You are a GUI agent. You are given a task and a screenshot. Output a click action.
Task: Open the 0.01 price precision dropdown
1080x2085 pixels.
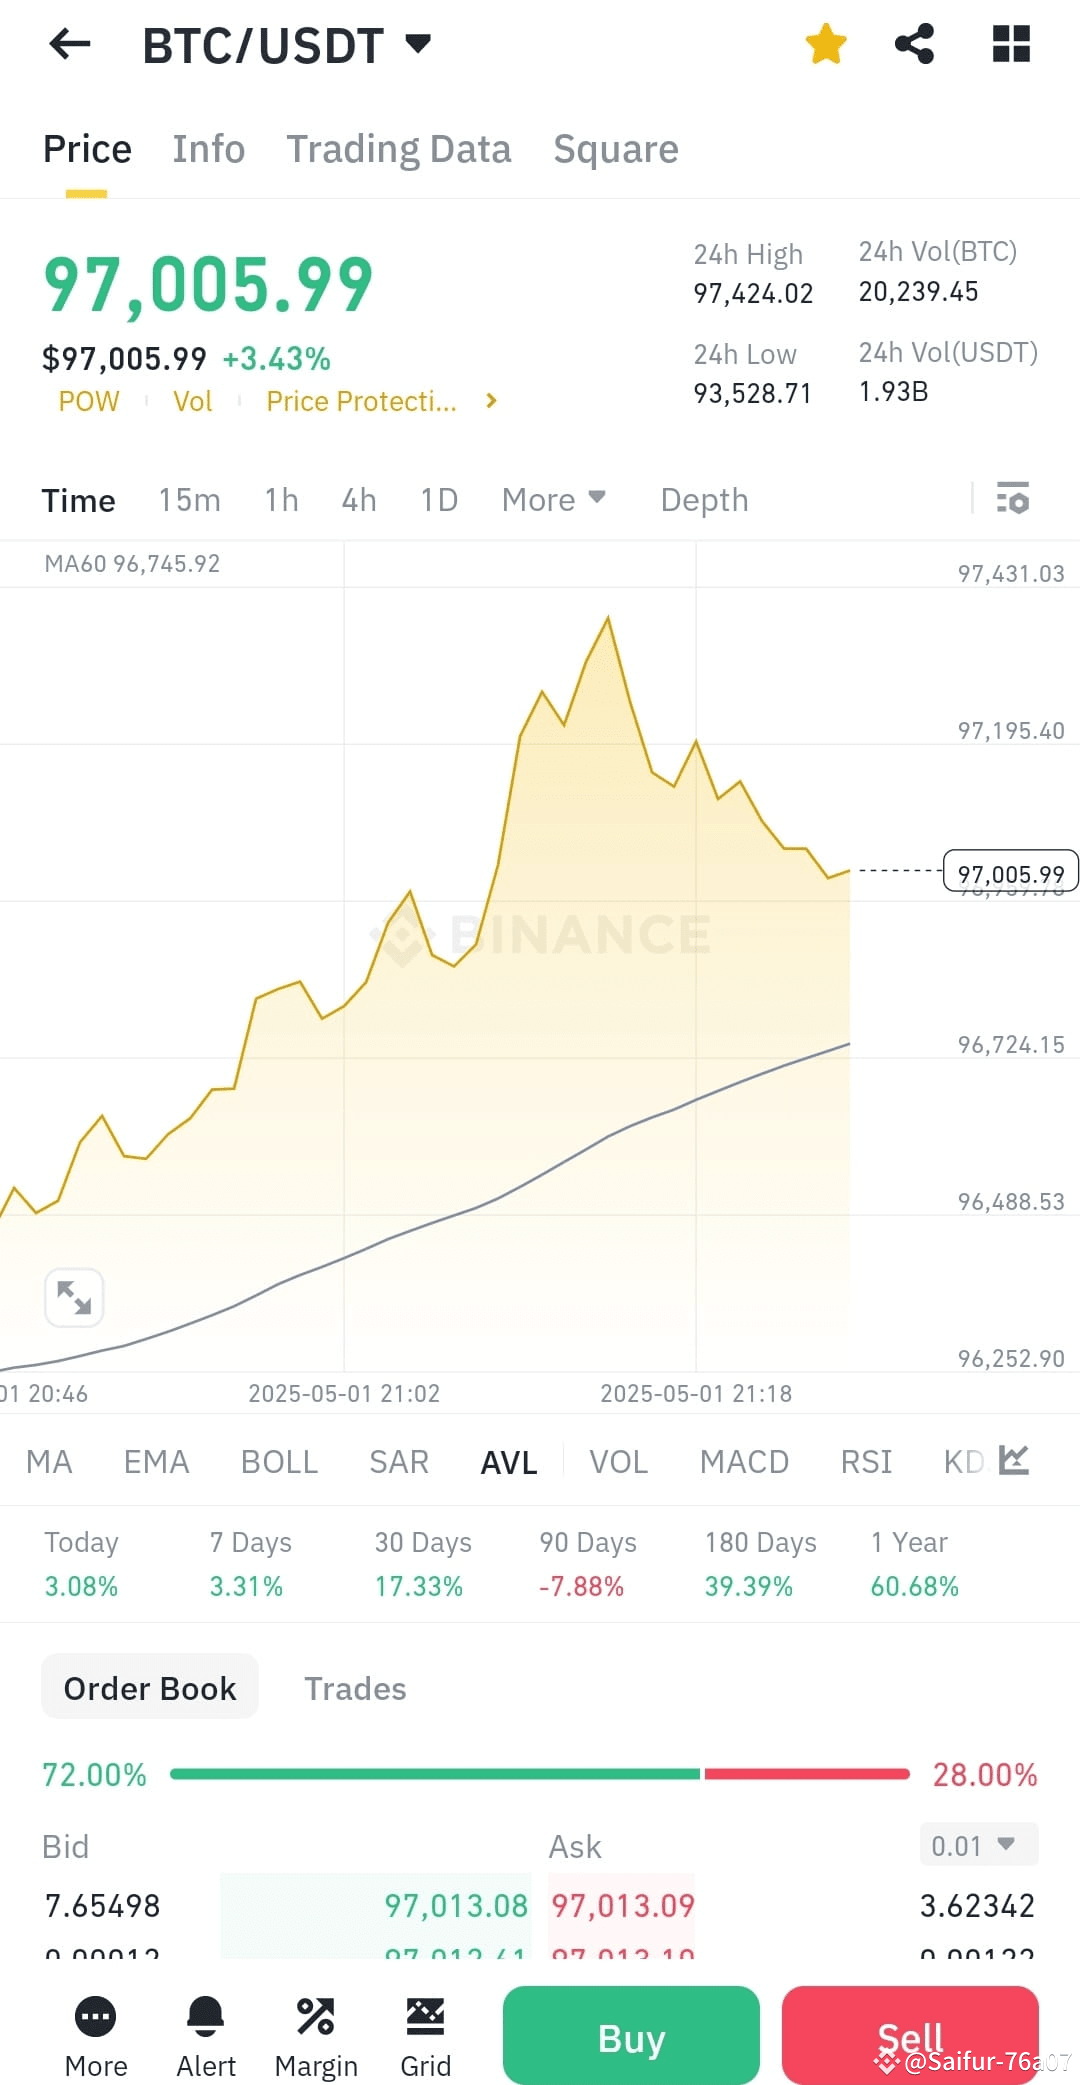(x=979, y=1845)
